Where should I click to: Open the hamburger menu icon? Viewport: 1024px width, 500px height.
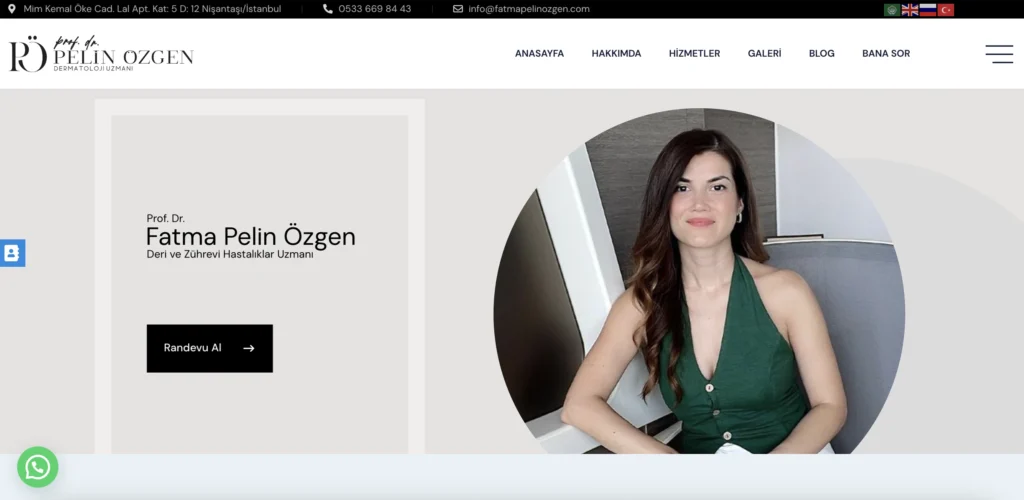[x=999, y=54]
